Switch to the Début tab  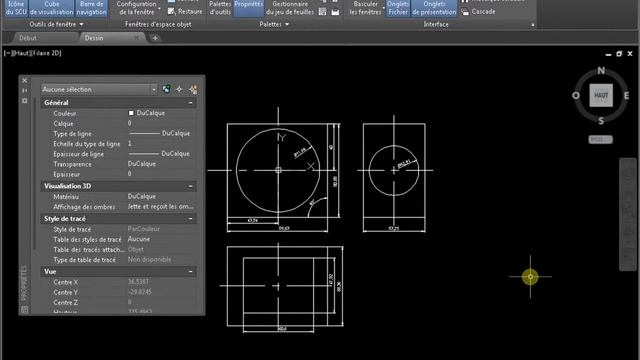click(x=28, y=38)
